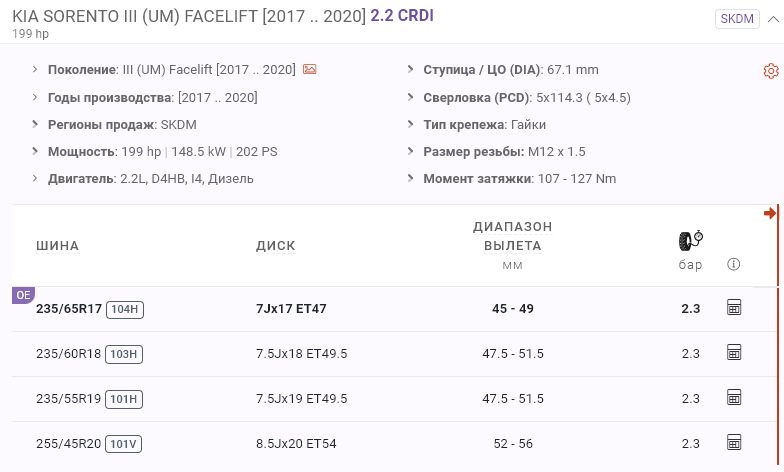Screen dimensions: 784x472
Task: Click the OE label tag
Action: pyautogui.click(x=22, y=295)
